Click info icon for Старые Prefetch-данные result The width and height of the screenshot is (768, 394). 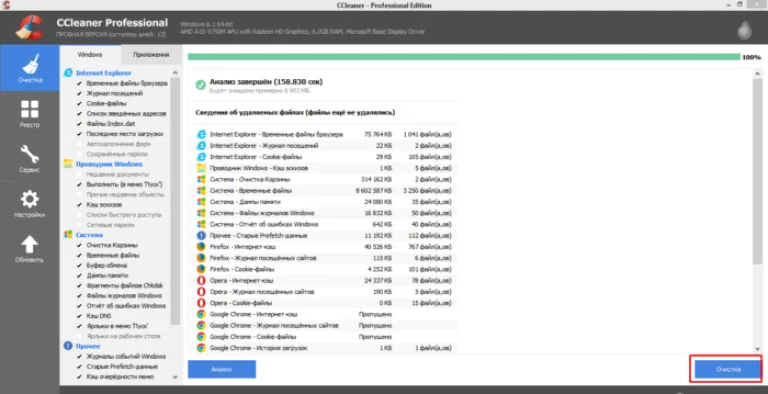click(201, 236)
